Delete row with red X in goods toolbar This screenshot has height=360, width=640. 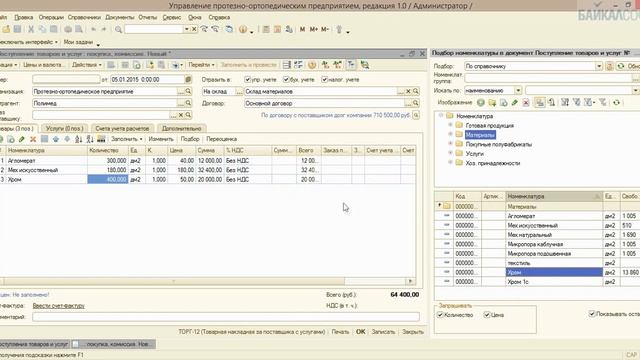coord(33,139)
